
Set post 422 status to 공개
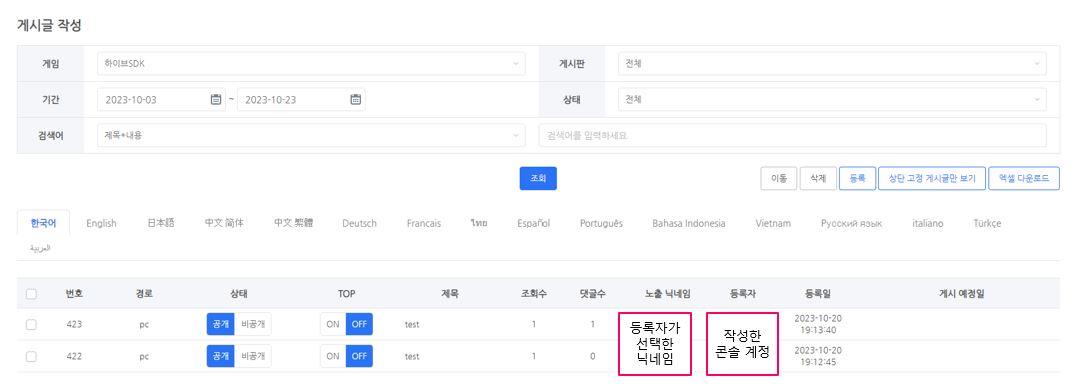pyautogui.click(x=220, y=356)
